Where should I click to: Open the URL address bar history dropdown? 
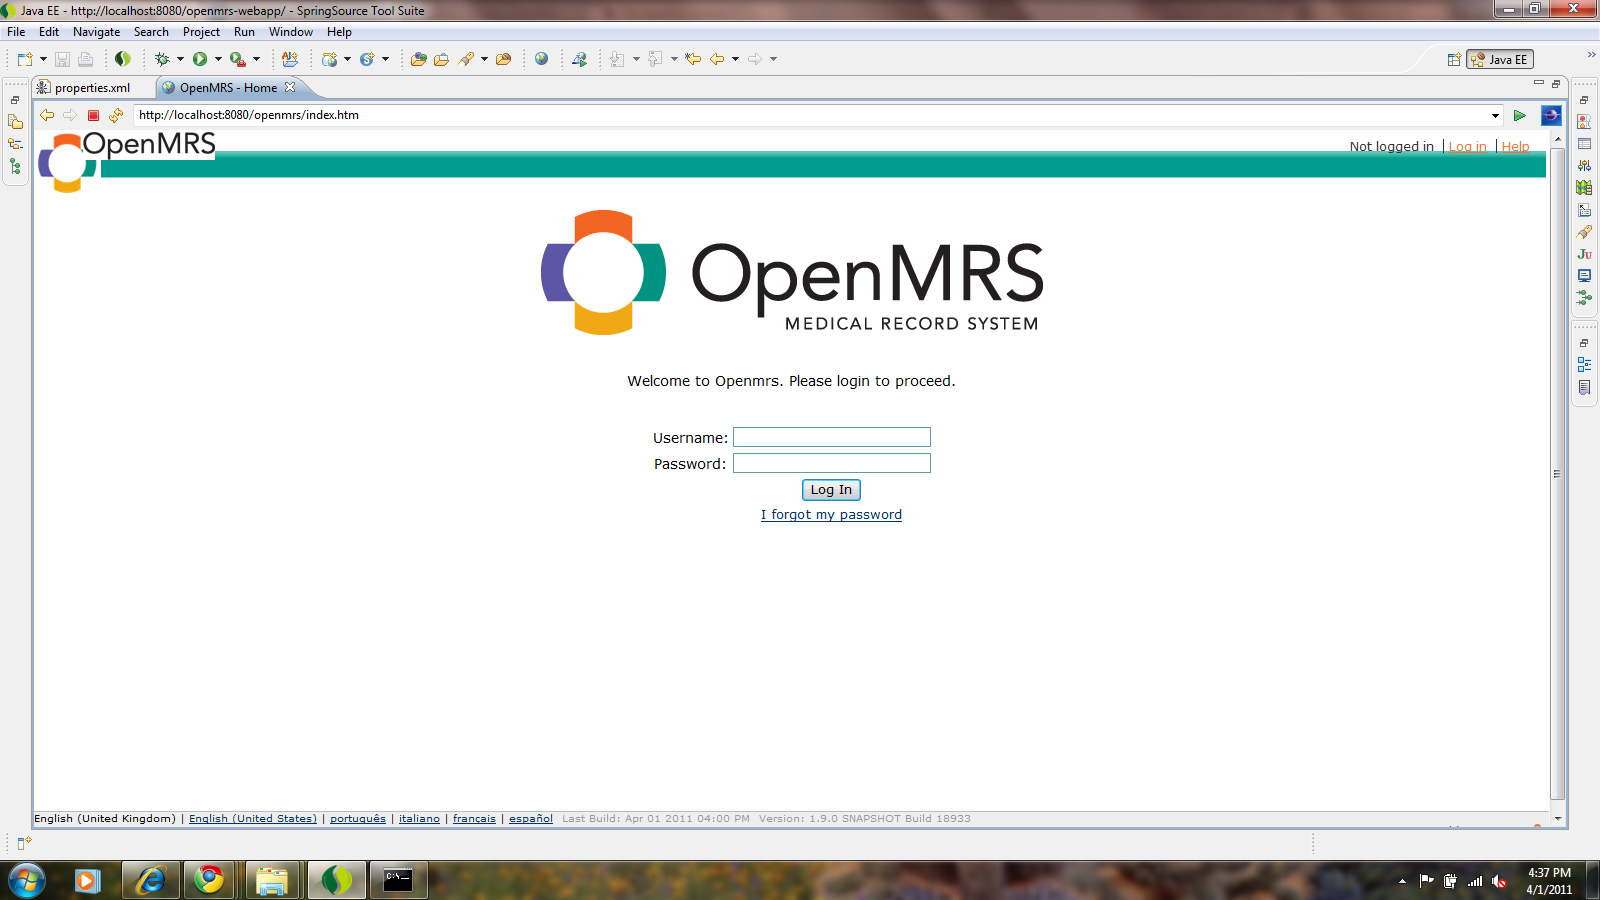pyautogui.click(x=1494, y=115)
